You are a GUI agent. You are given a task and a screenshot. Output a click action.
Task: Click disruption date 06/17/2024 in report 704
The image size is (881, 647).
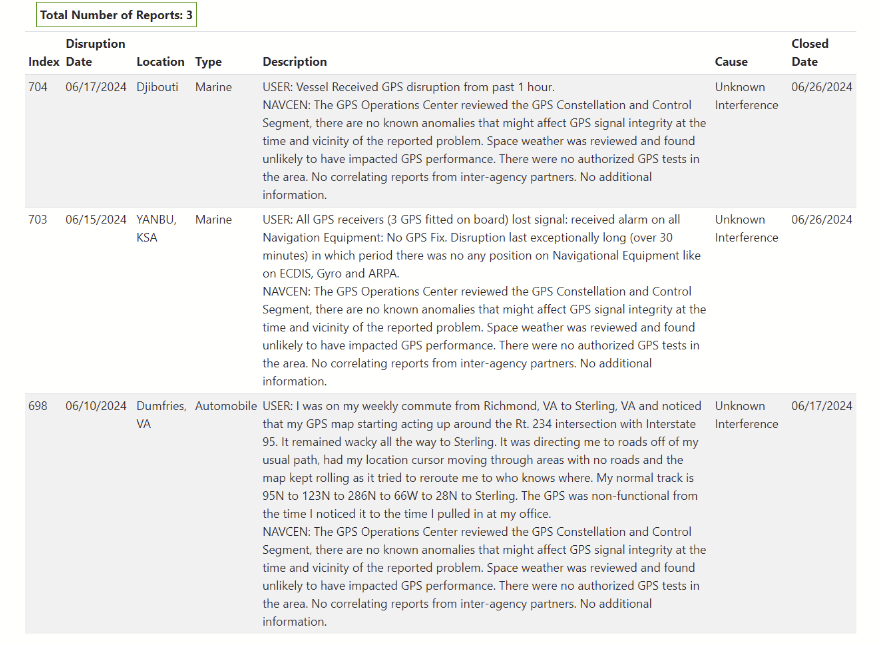[96, 87]
